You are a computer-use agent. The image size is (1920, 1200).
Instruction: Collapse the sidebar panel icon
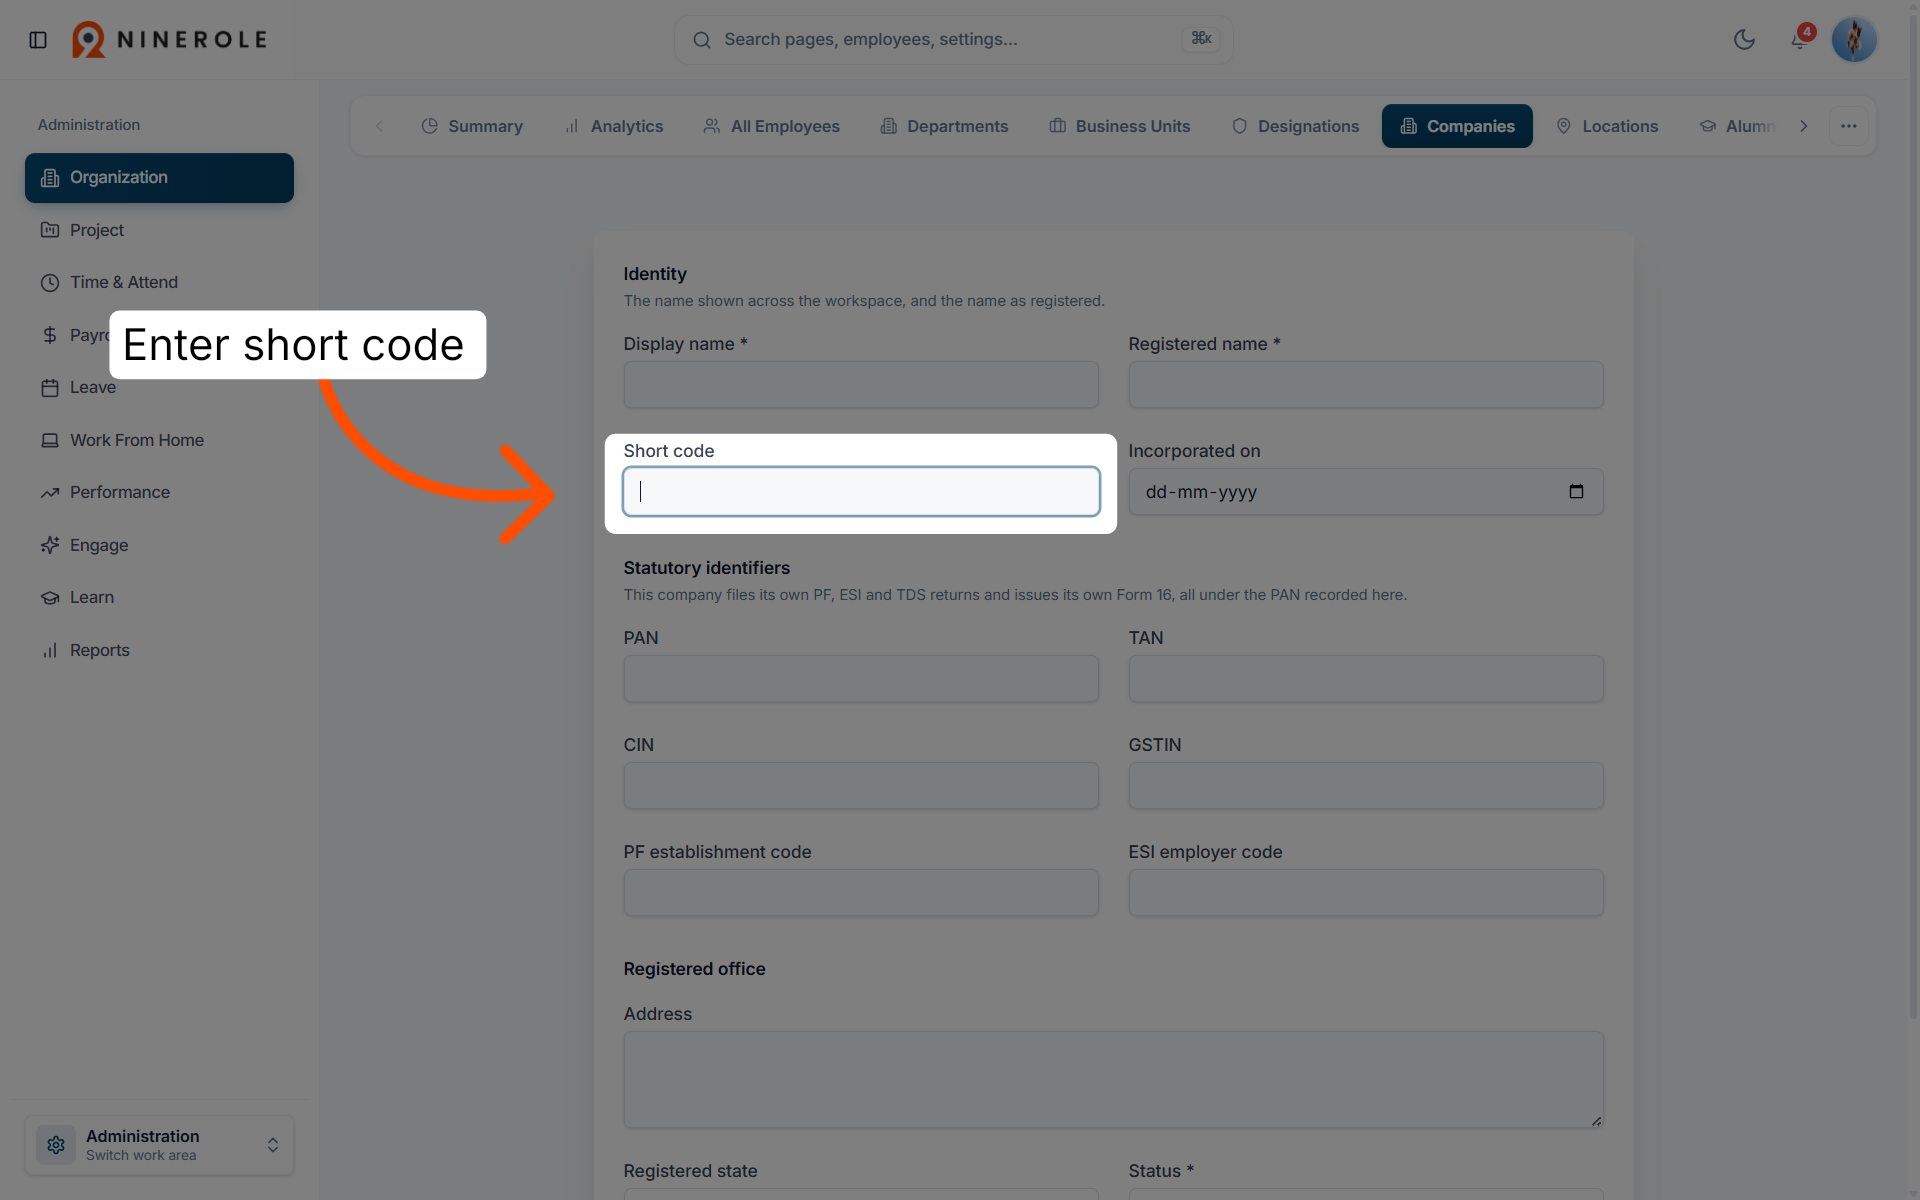38,40
